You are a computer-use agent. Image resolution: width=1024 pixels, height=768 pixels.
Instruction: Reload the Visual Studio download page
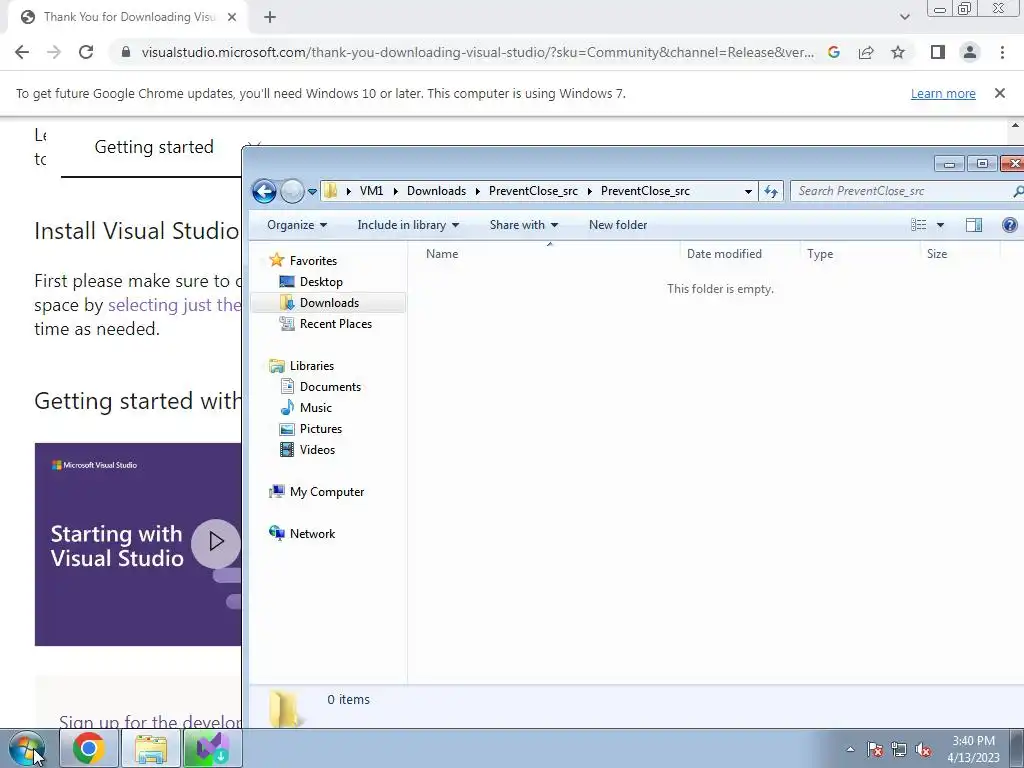point(86,52)
